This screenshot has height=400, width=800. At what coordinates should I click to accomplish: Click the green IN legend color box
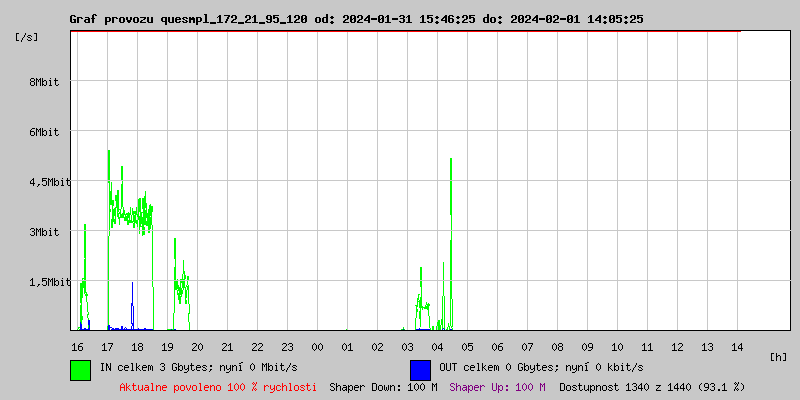[x=80, y=369]
